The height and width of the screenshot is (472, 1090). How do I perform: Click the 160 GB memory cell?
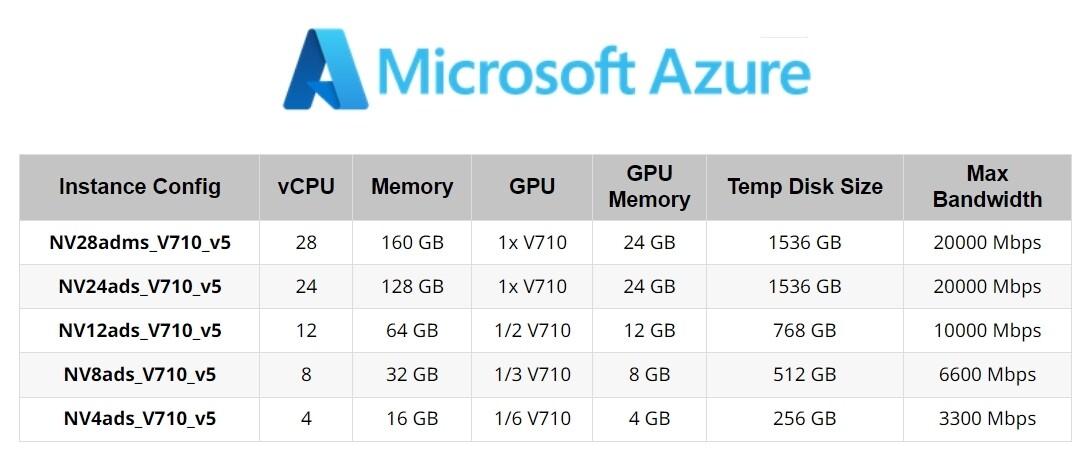pyautogui.click(x=412, y=242)
